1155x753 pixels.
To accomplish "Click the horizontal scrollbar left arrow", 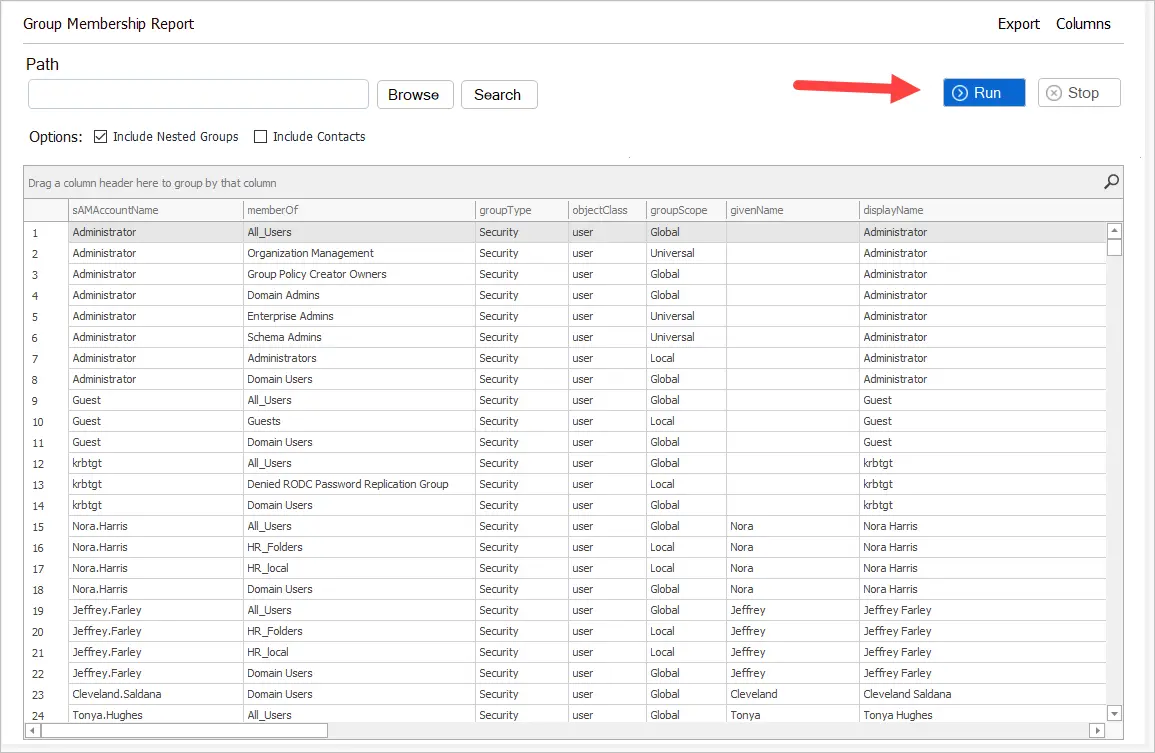I will coord(32,730).
